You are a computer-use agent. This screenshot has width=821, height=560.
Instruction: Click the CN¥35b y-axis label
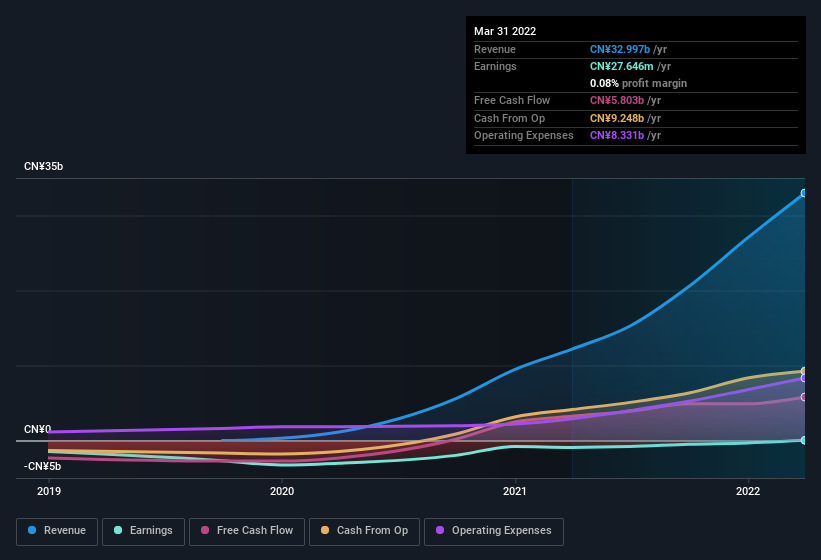43,166
